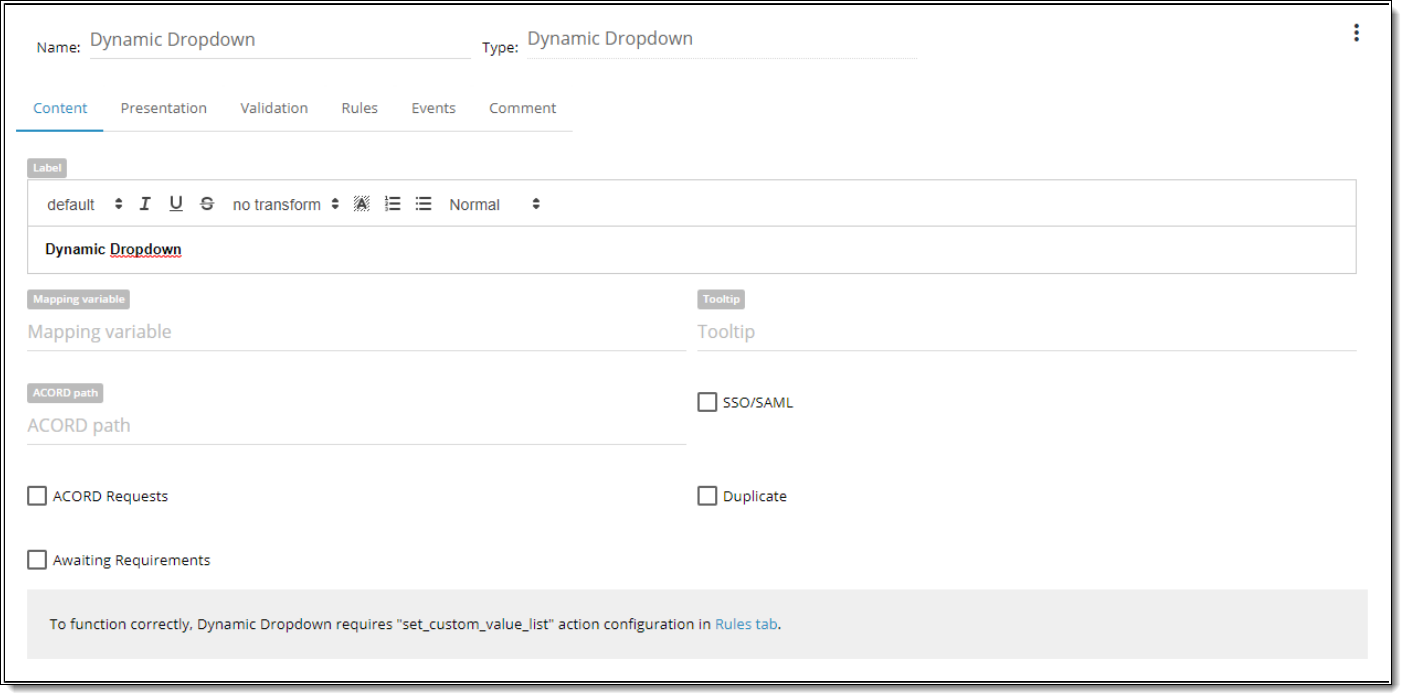Click the Mapping variable input field
The width and height of the screenshot is (1407, 700).
pyautogui.click(x=356, y=332)
